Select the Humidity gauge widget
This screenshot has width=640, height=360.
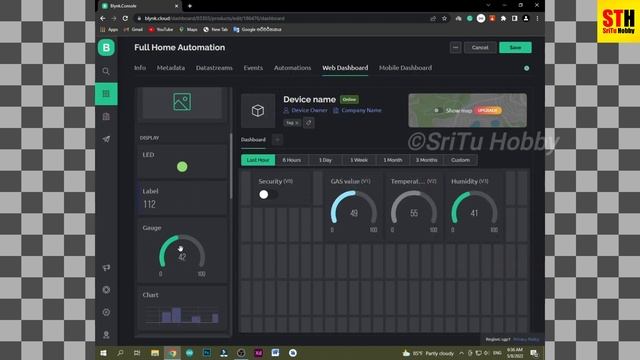click(x=474, y=207)
